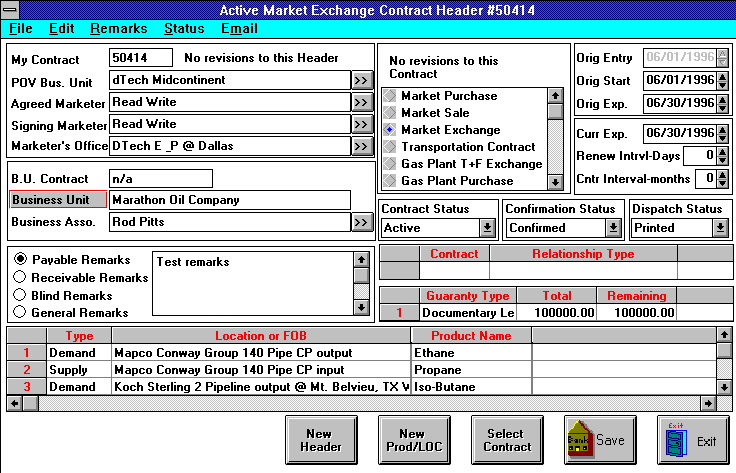The width and height of the screenshot is (736, 473).
Task: Select the Market Purchase contract type
Action: pyautogui.click(x=441, y=96)
